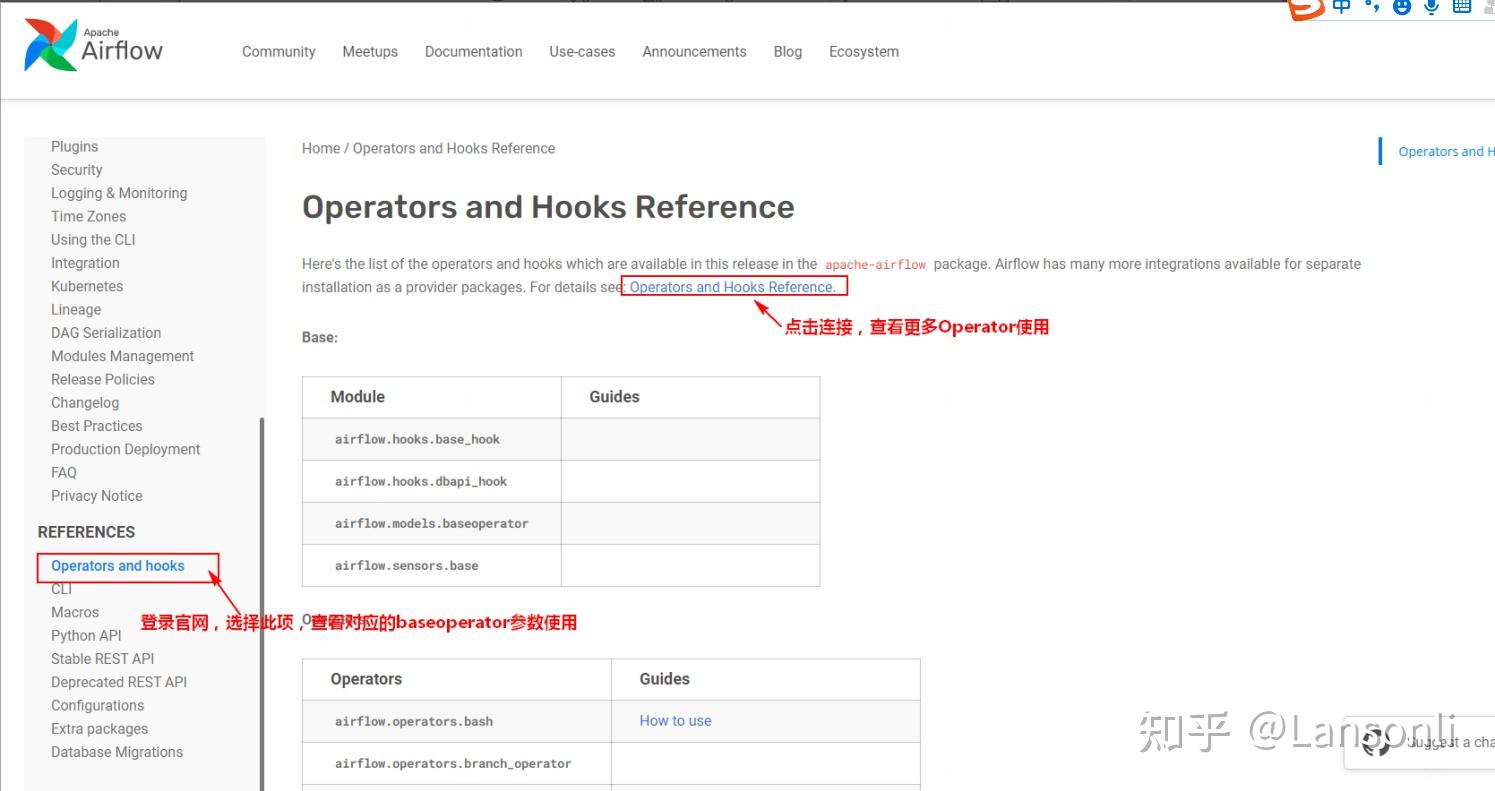Open the IME emoji panel
Image resolution: width=1495 pixels, height=791 pixels.
pos(1402,7)
